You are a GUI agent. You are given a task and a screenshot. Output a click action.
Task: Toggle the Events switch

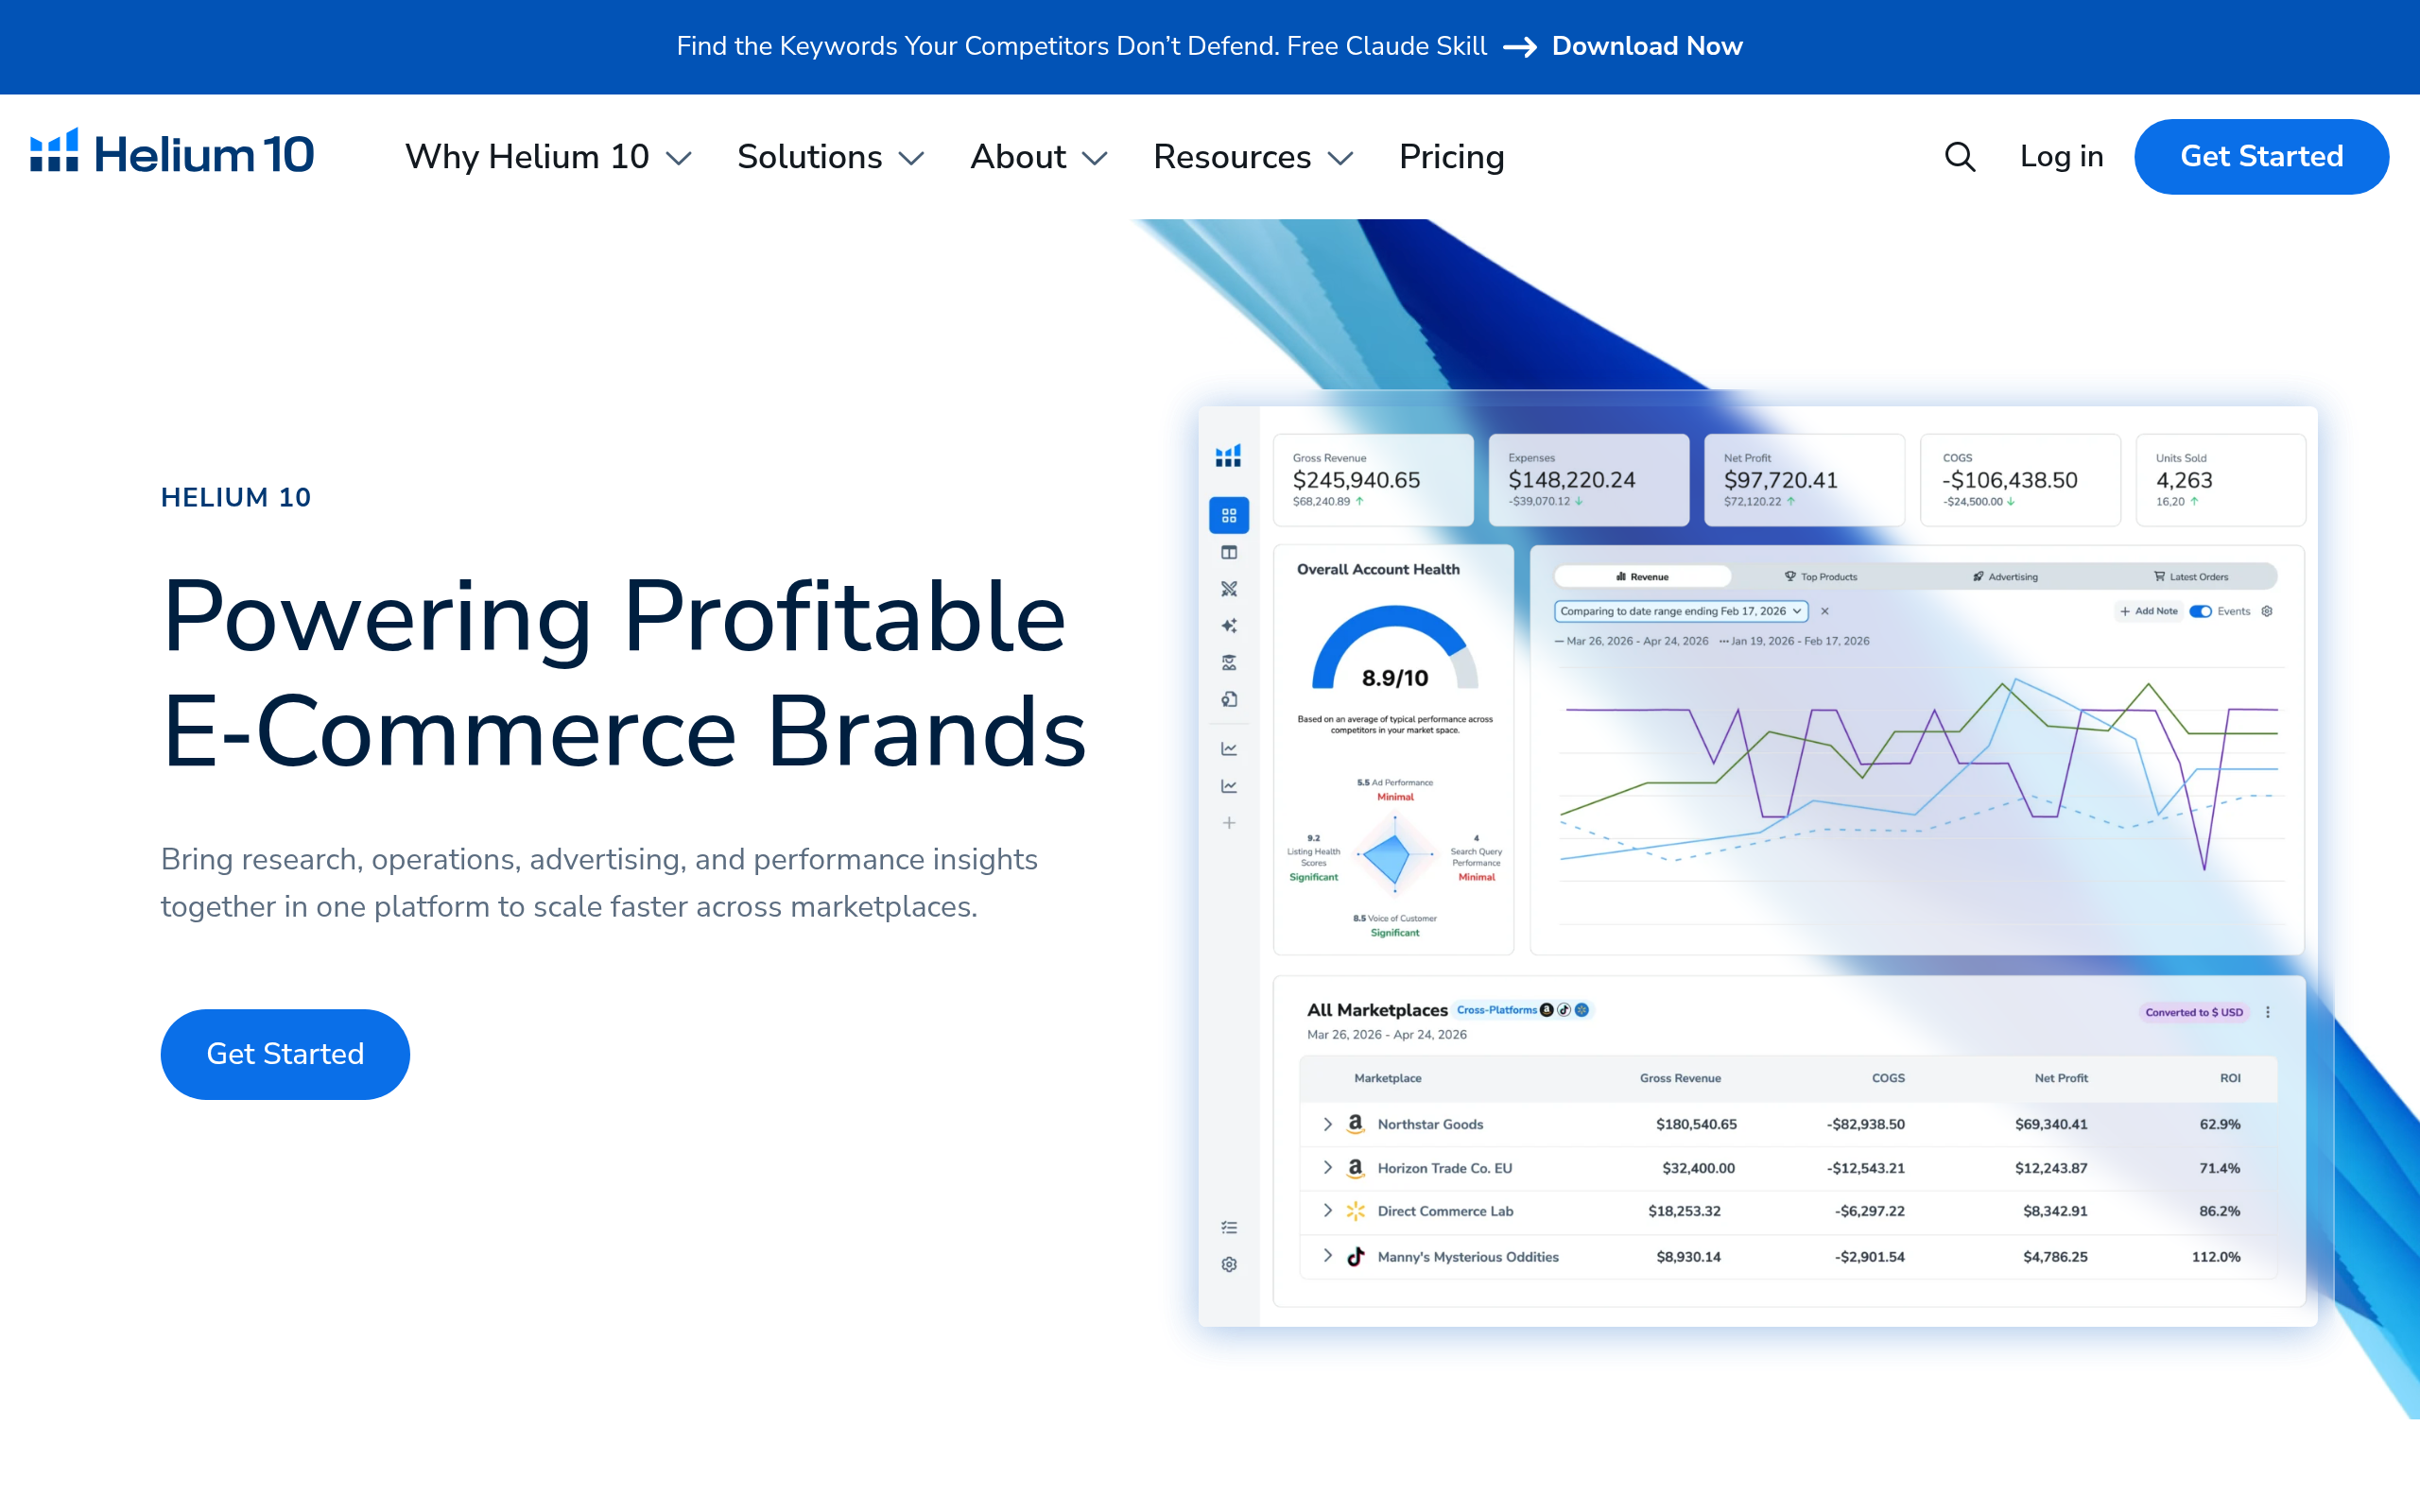click(2200, 611)
